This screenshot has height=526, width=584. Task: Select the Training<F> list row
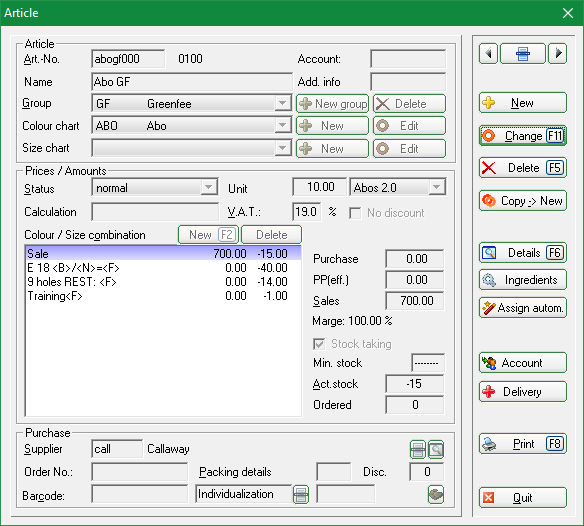tap(163, 296)
